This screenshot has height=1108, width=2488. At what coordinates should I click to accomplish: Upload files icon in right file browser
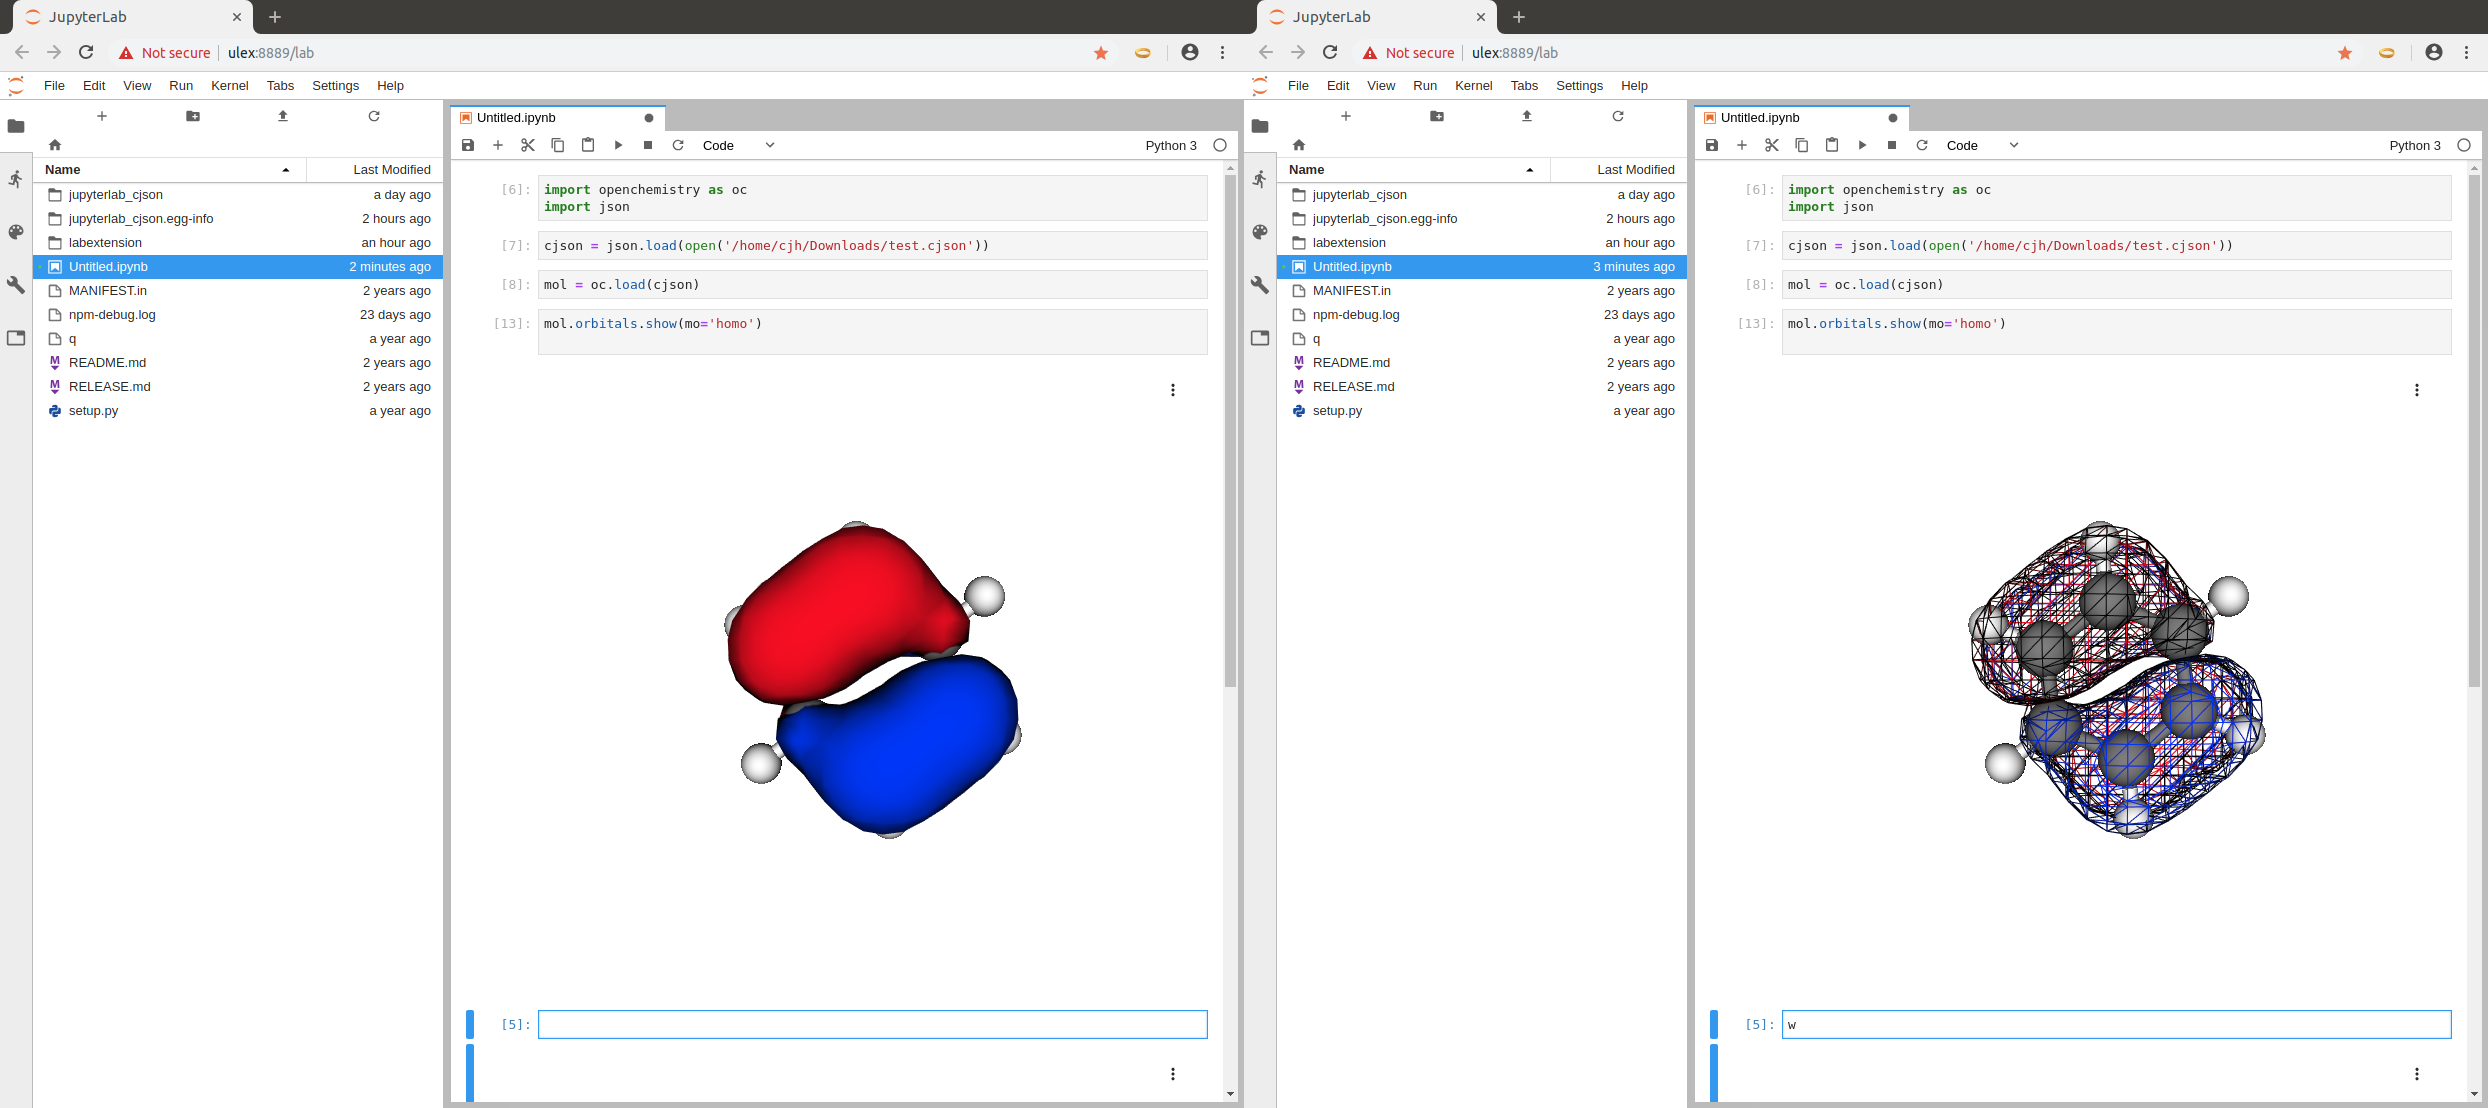(x=1527, y=116)
